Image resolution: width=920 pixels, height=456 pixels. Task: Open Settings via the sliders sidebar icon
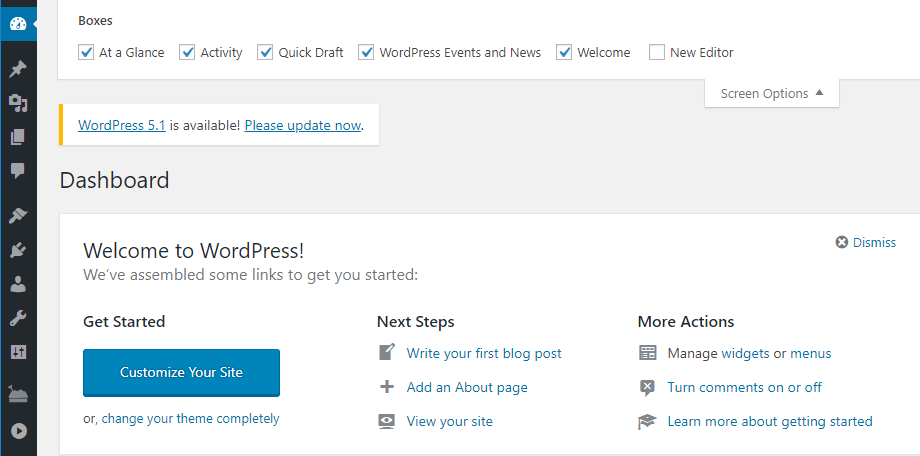coord(18,352)
